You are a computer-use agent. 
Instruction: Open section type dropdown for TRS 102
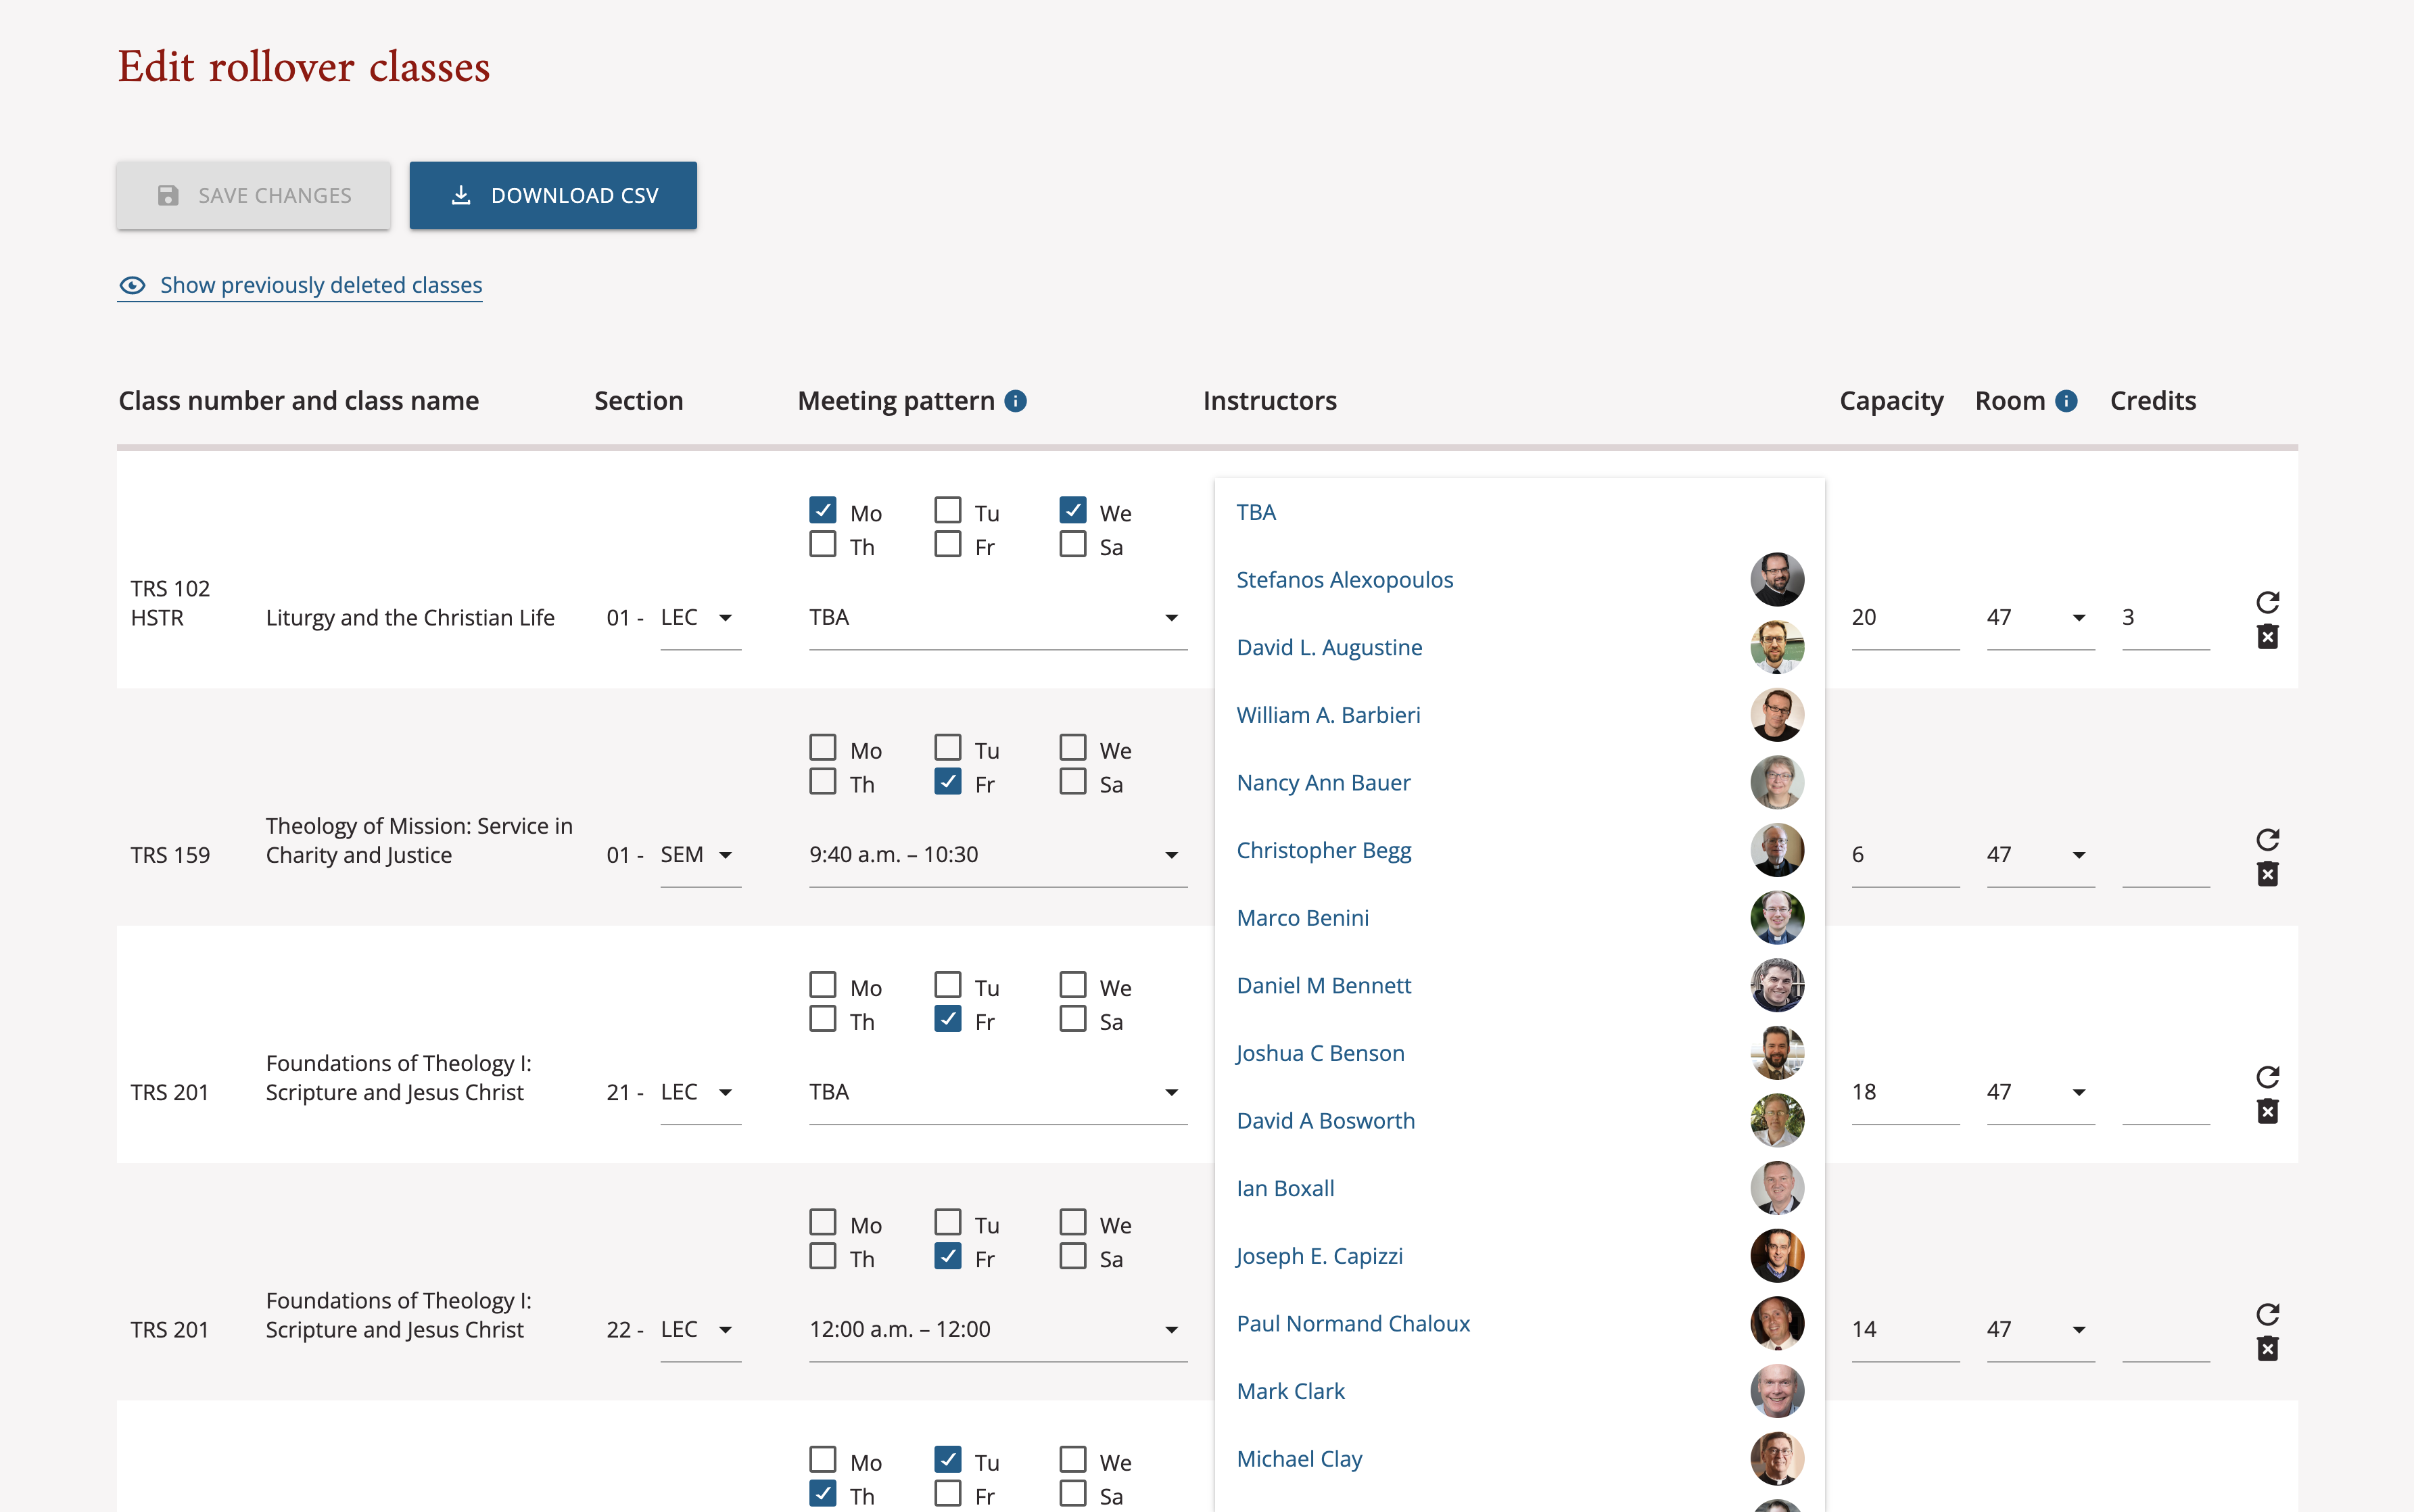(x=700, y=618)
